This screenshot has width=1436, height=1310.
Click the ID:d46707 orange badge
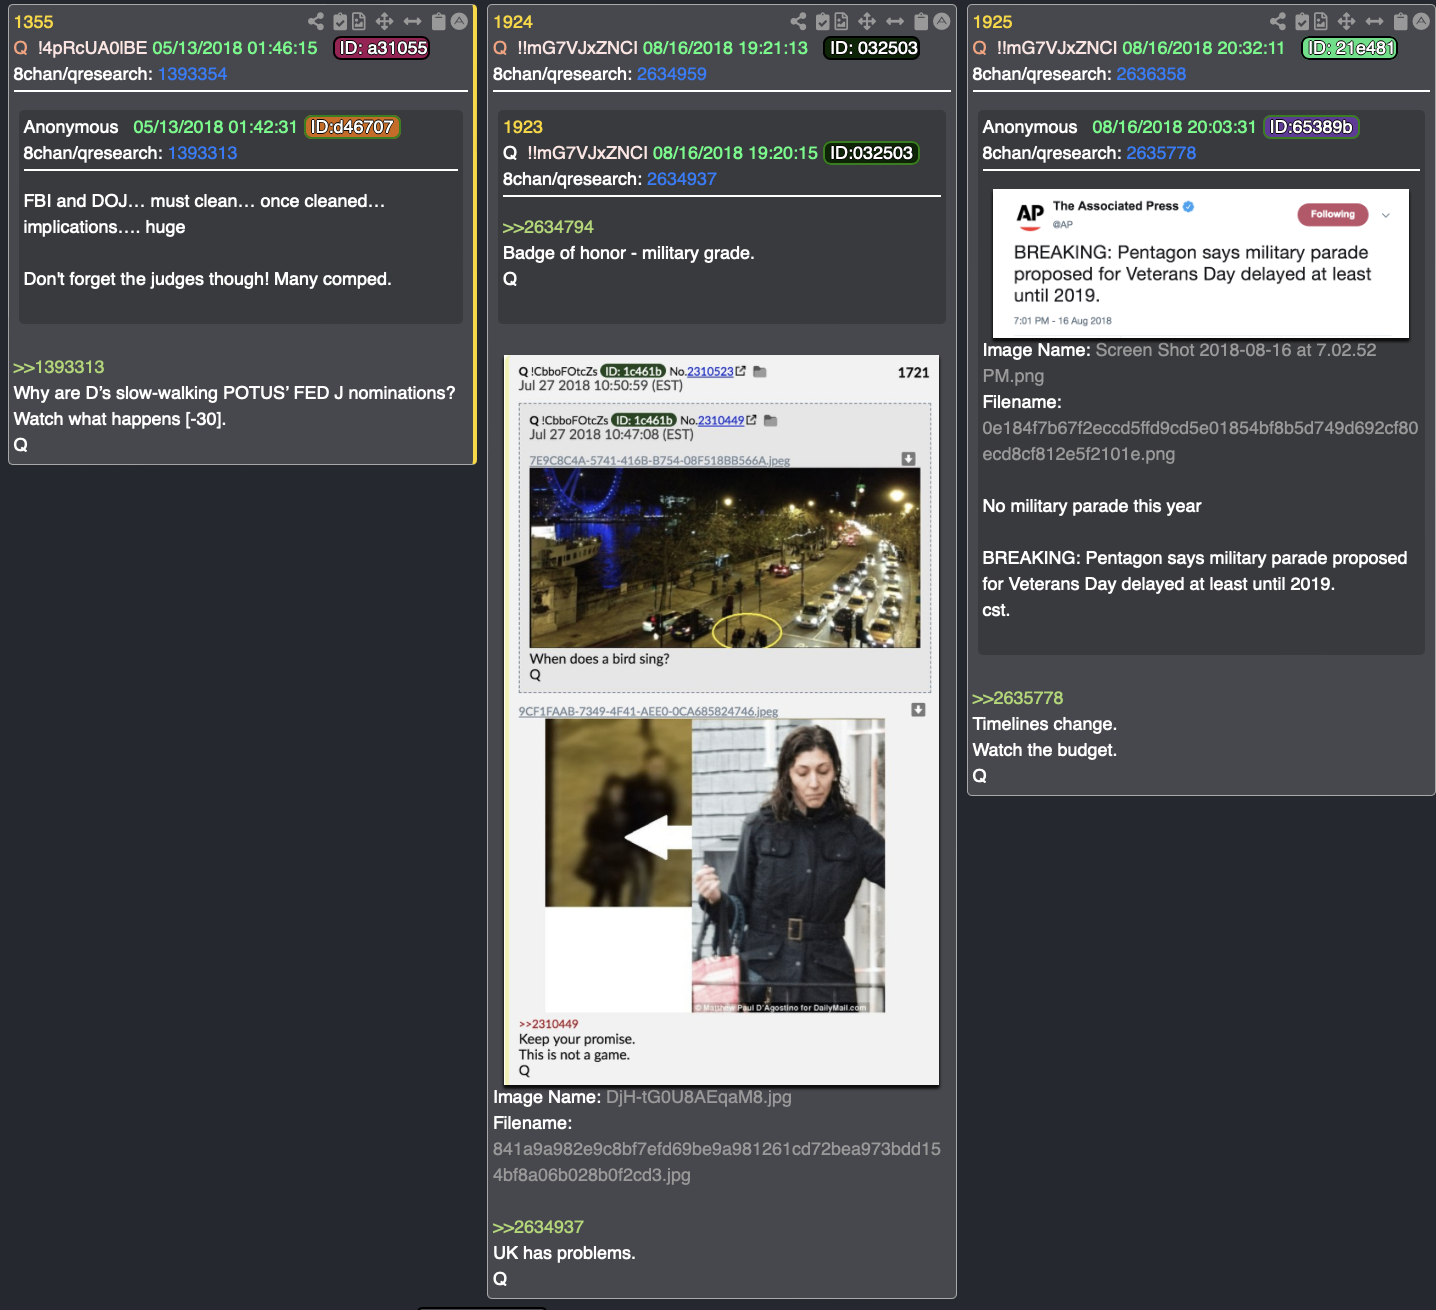pyautogui.click(x=352, y=127)
